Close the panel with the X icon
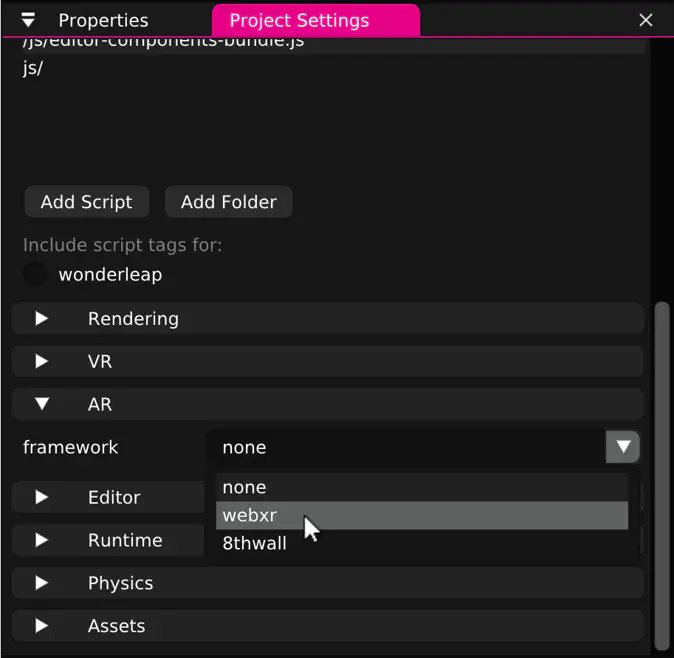This screenshot has height=658, width=674. [x=645, y=20]
